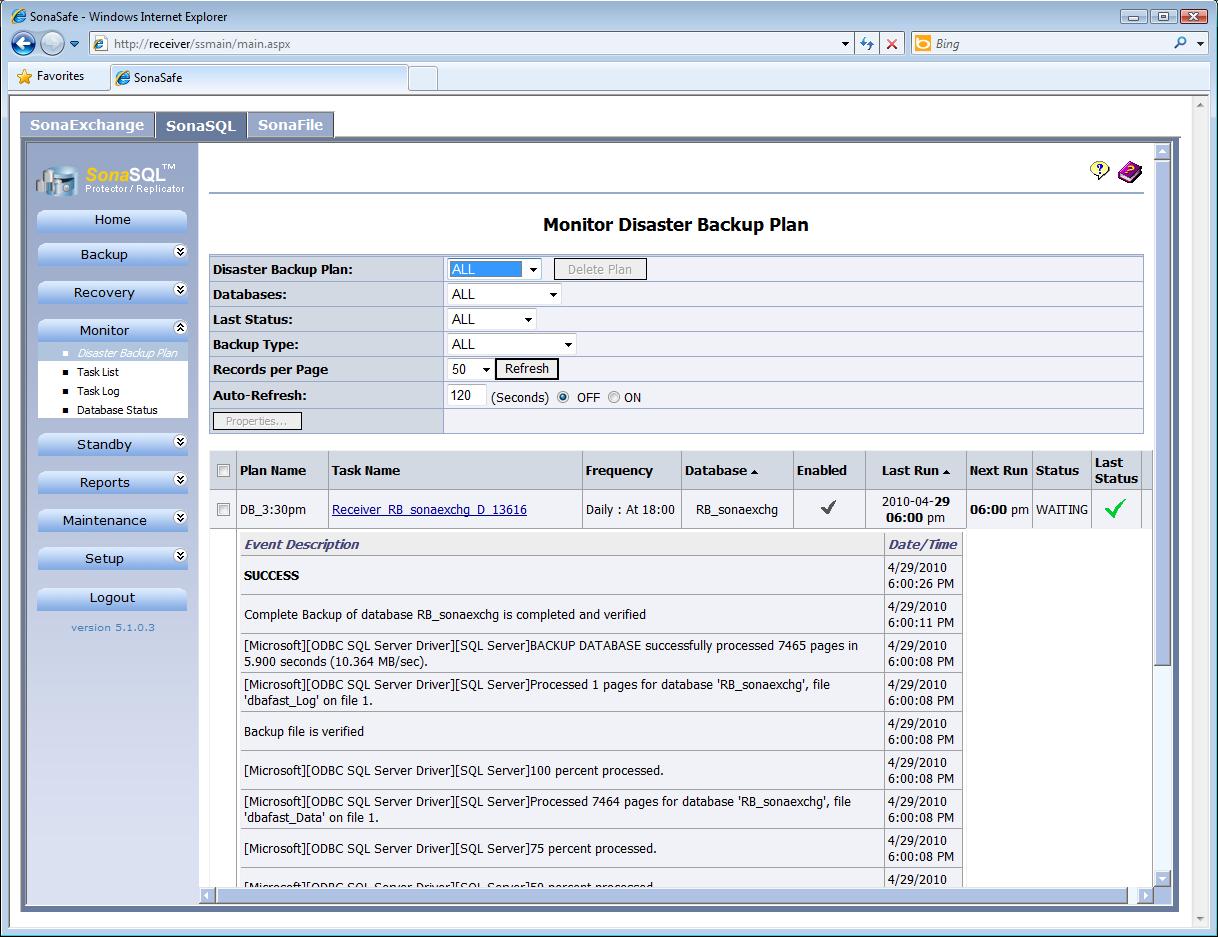Image resolution: width=1218 pixels, height=937 pixels.
Task: Click the Auto-Refresh seconds input field
Action: coord(466,395)
